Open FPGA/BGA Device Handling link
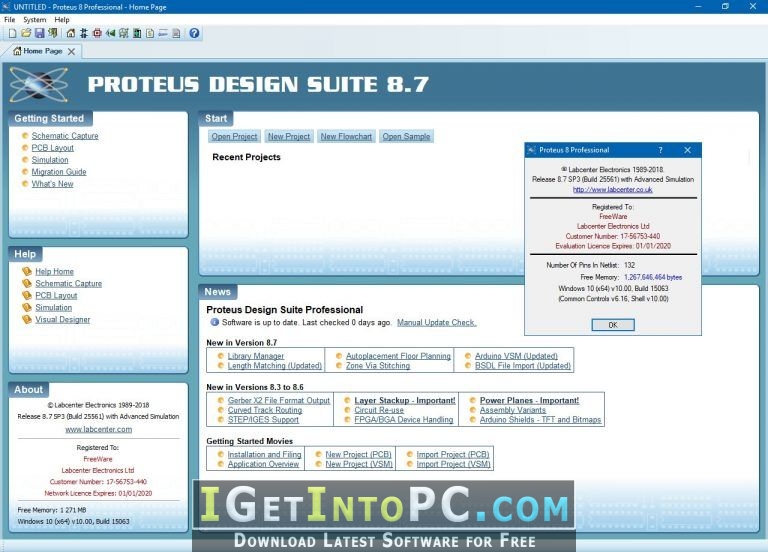 click(404, 420)
